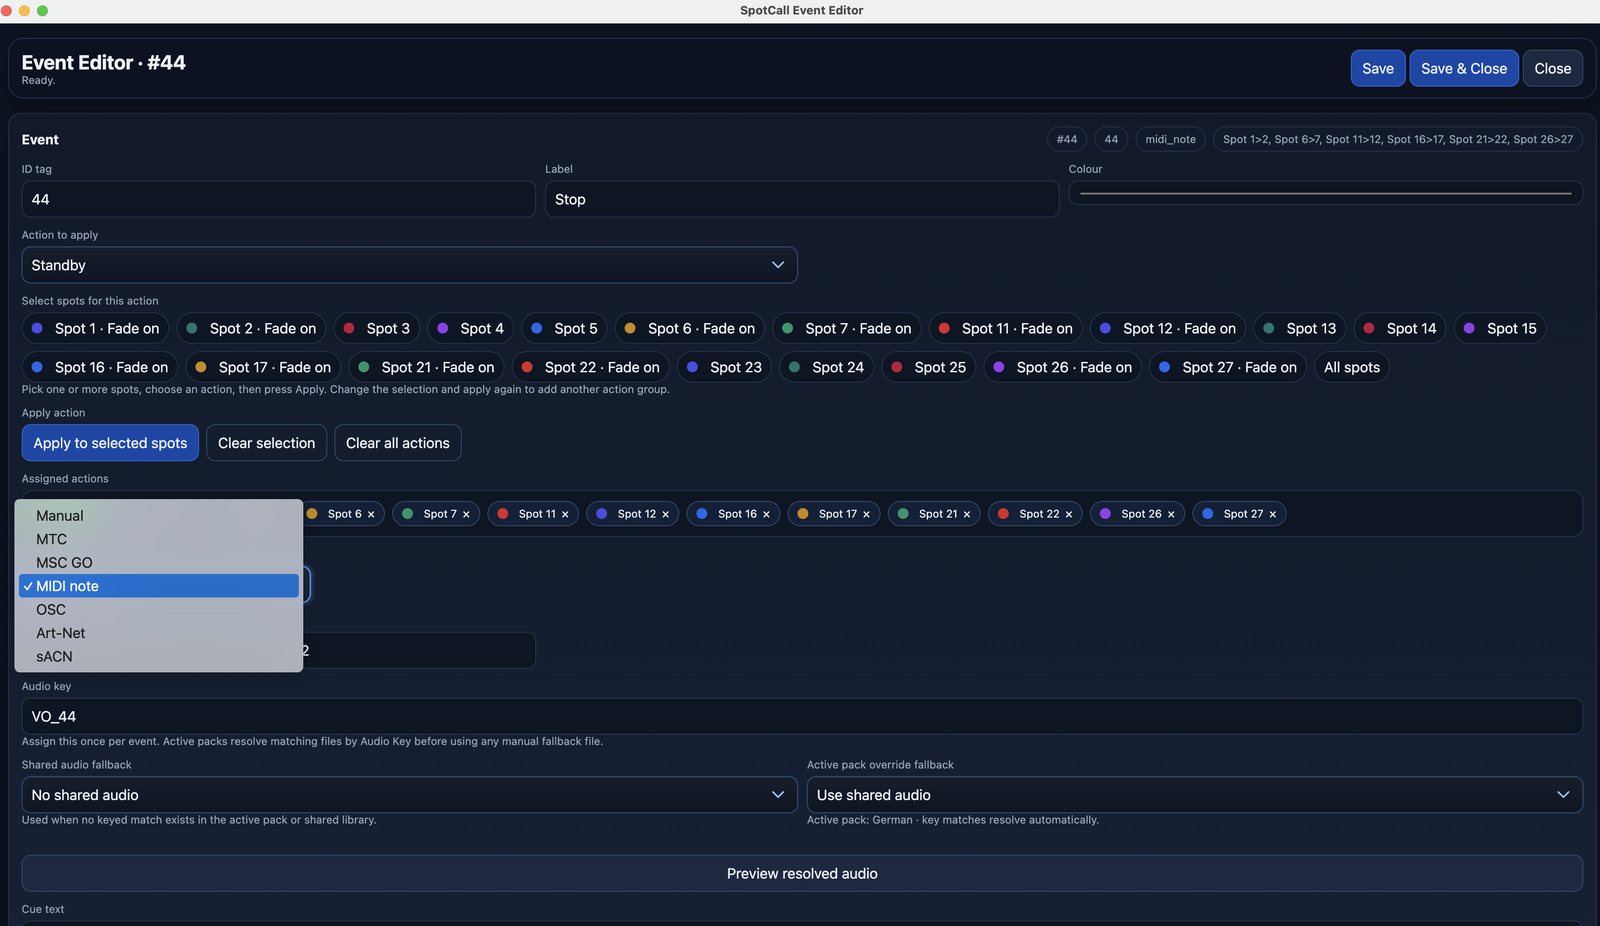This screenshot has width=1600, height=926.
Task: Toggle Spot 26 · Fade on chip
Action: click(x=1063, y=367)
